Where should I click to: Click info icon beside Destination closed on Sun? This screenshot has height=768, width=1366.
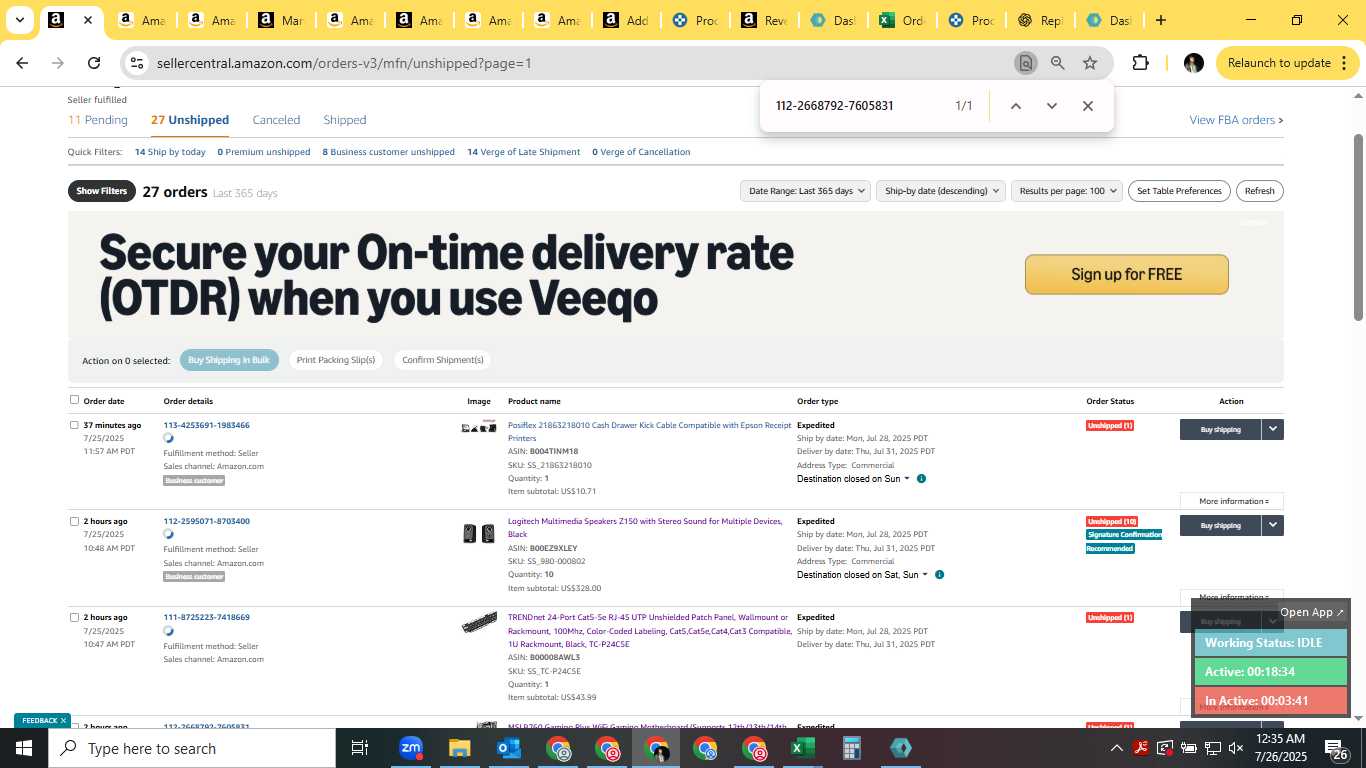(921, 479)
